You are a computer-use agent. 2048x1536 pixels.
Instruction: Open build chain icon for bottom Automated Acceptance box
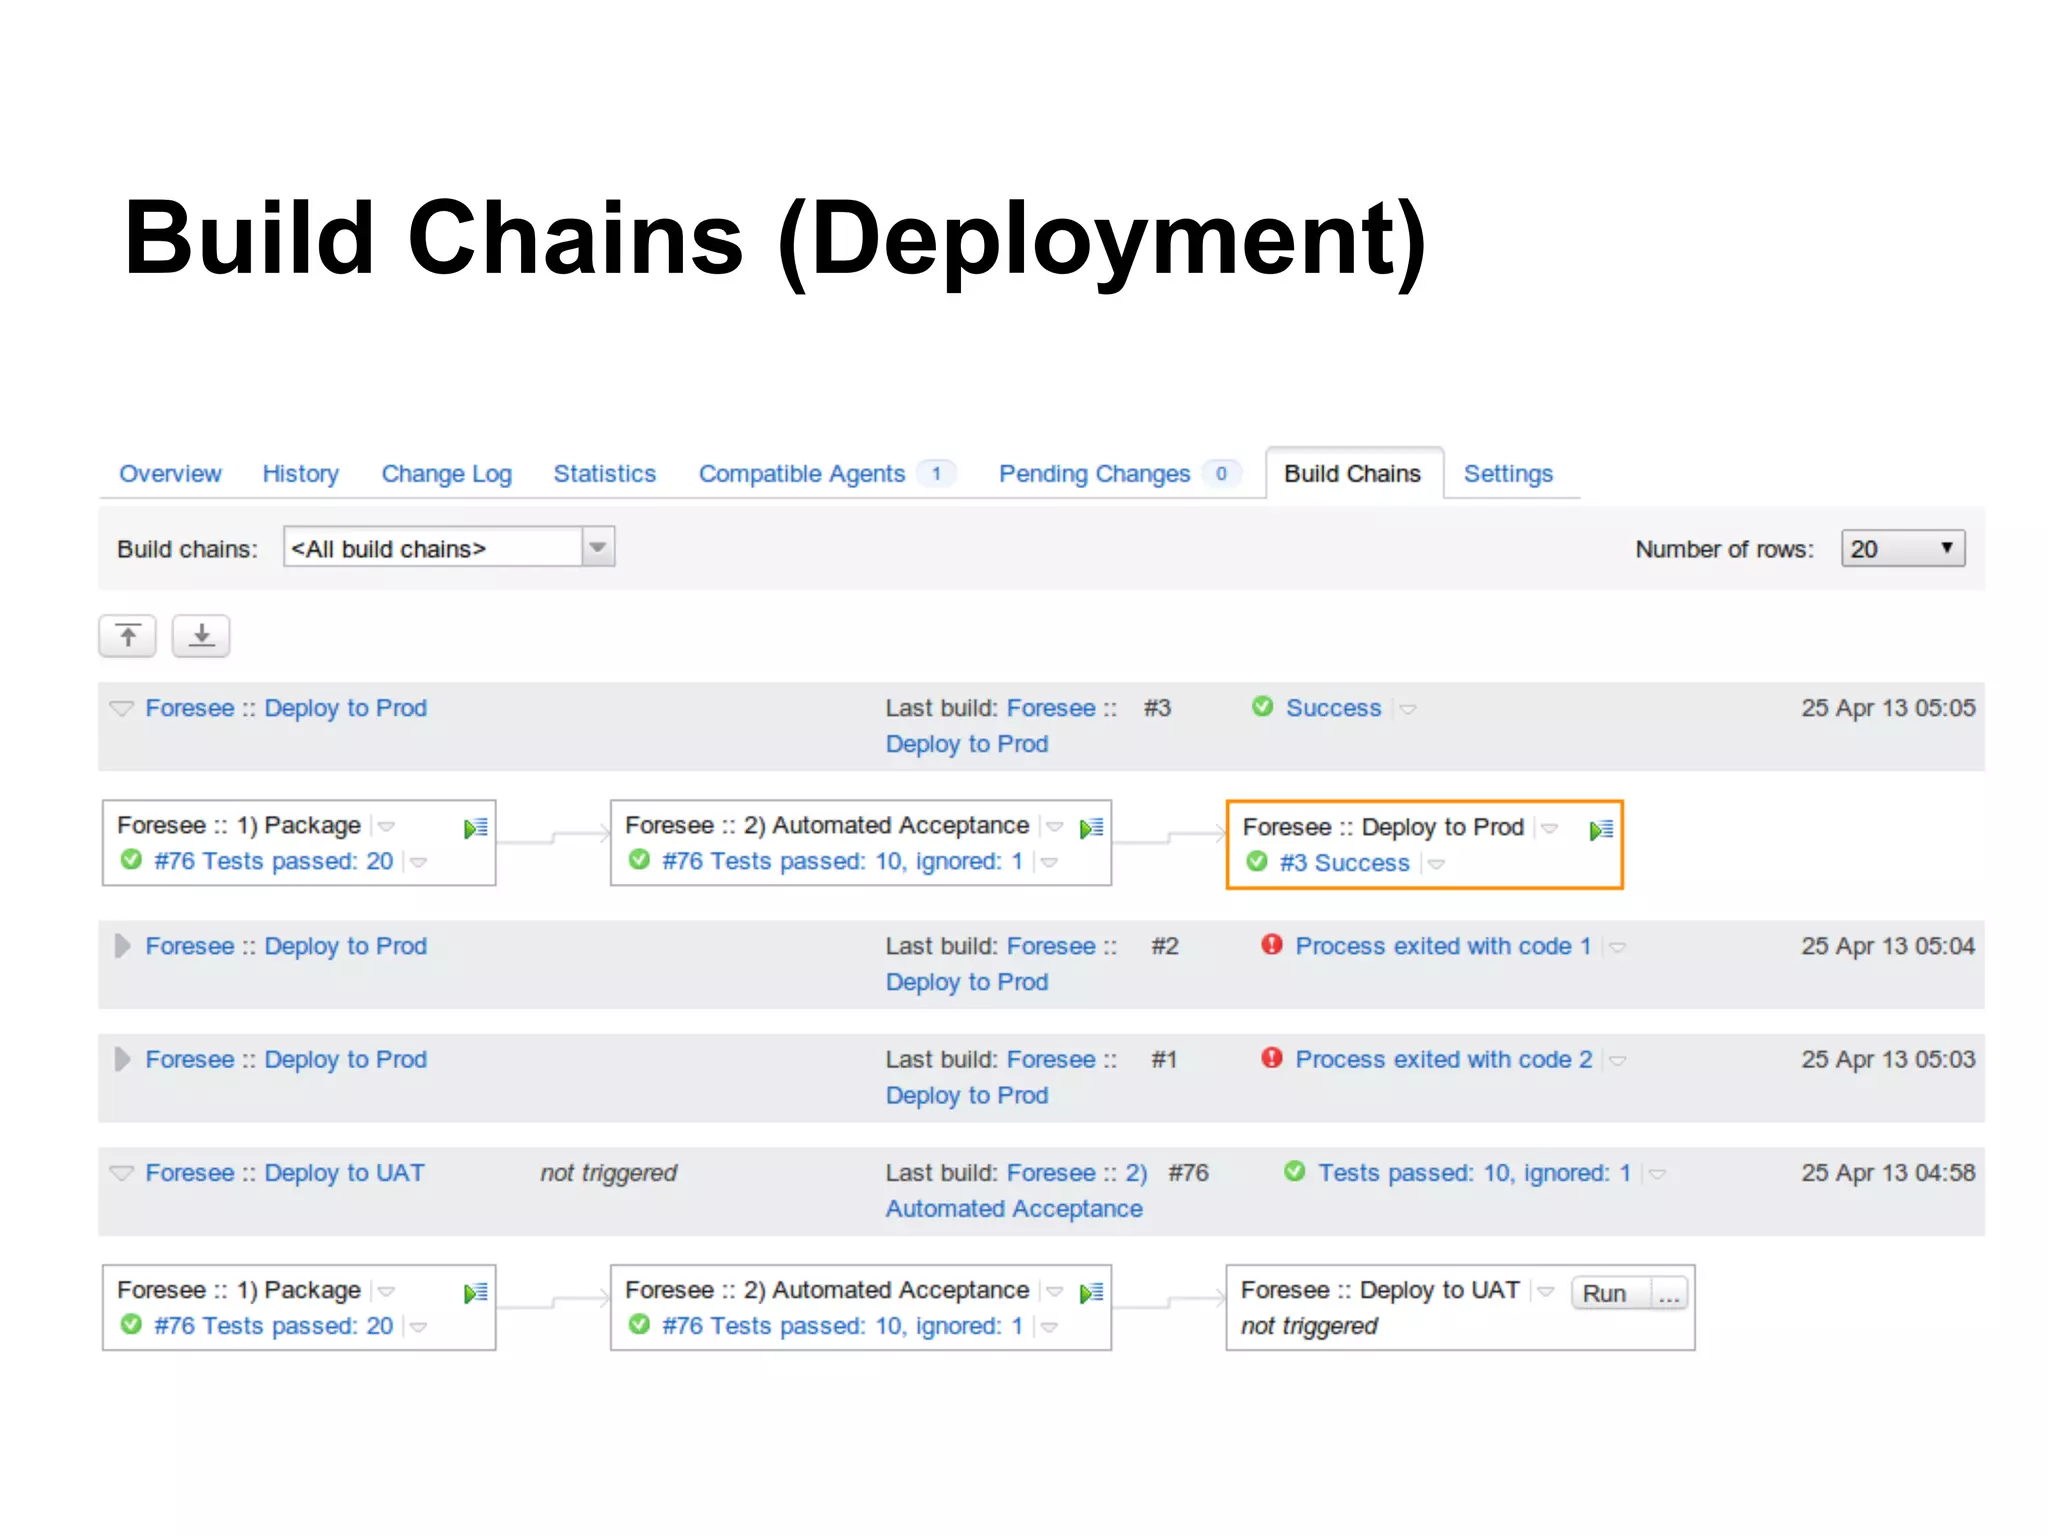tap(1092, 1293)
